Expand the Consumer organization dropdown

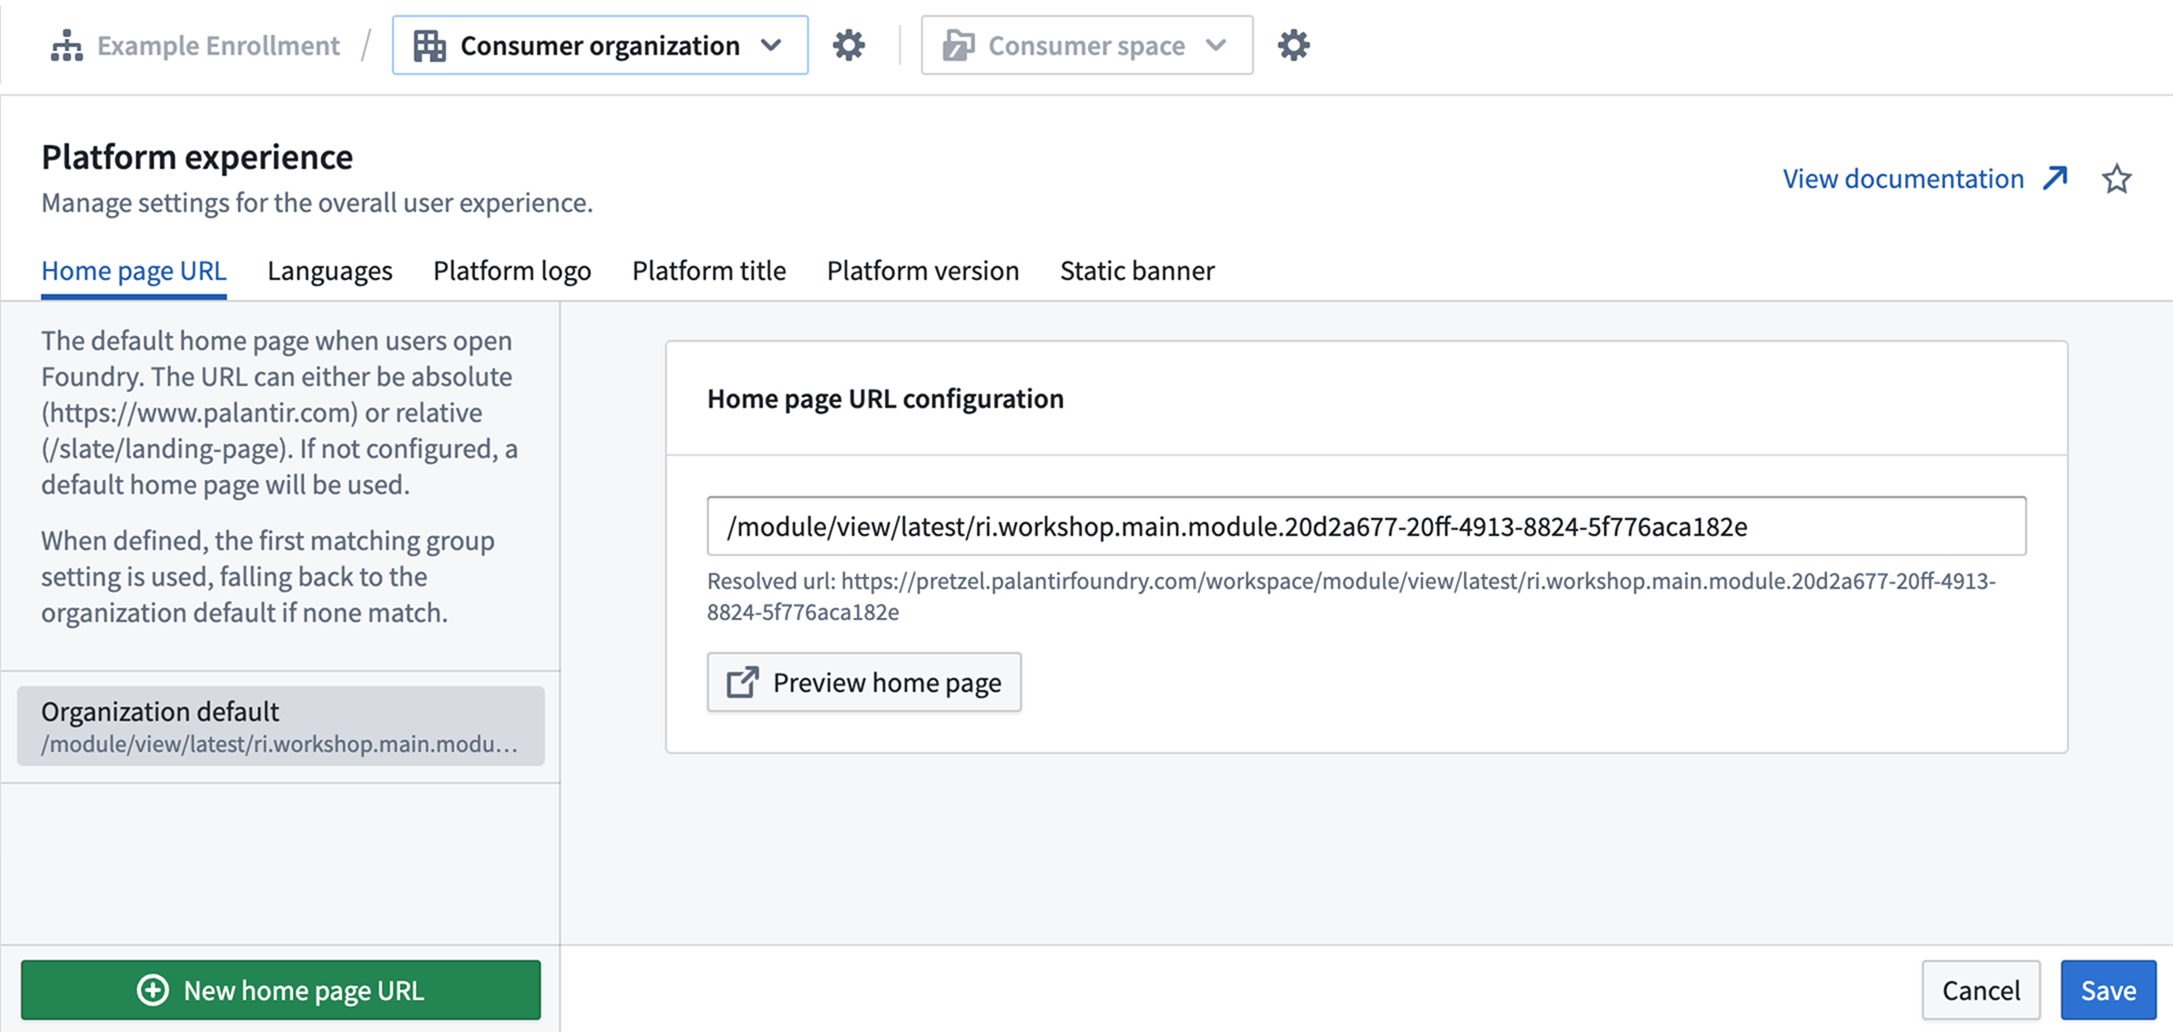pyautogui.click(x=771, y=46)
